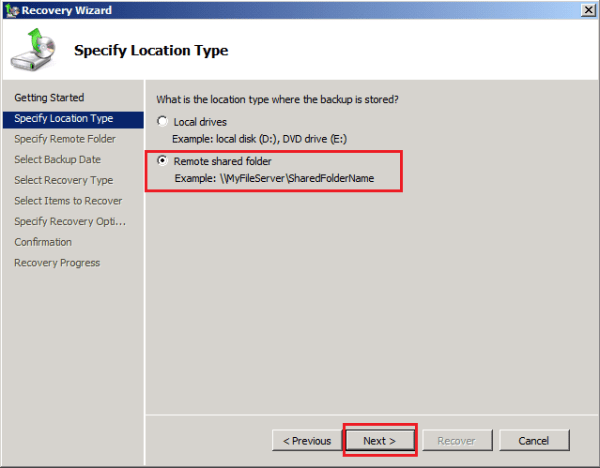The height and width of the screenshot is (468, 600).
Task: Close the Recovery Wizard window
Action: pyautogui.click(x=588, y=10)
